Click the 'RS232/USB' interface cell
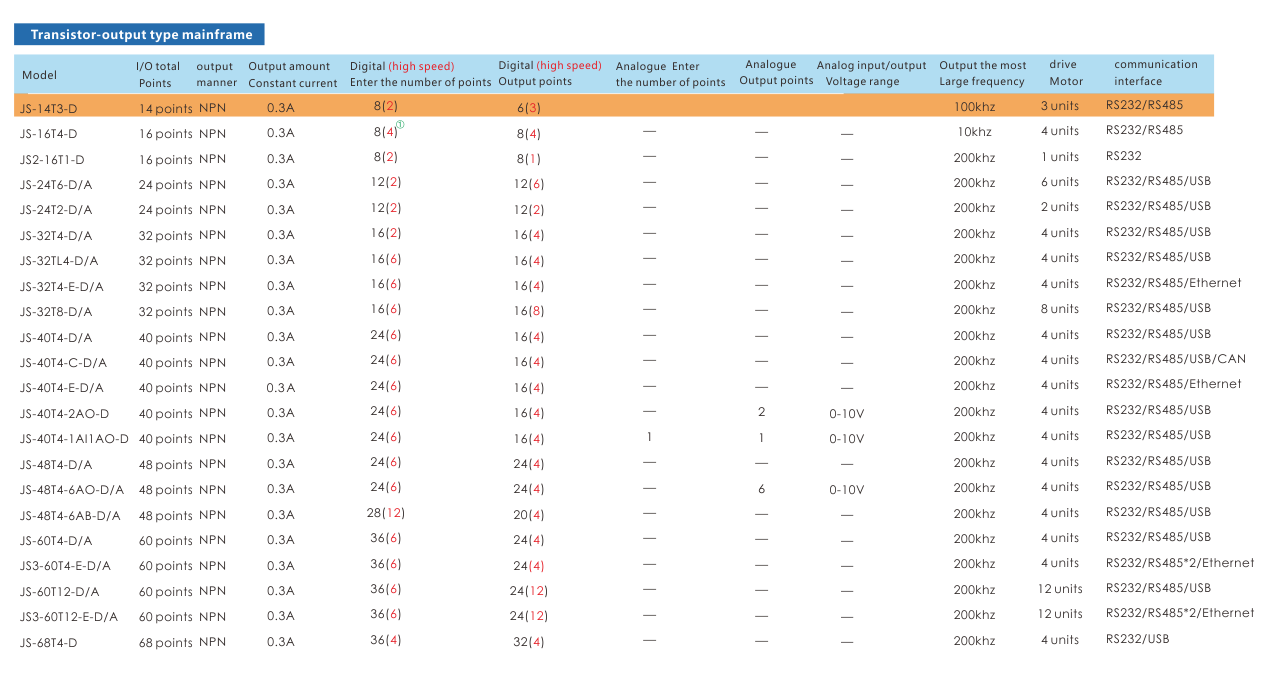The image size is (1268, 680). [x=1137, y=638]
